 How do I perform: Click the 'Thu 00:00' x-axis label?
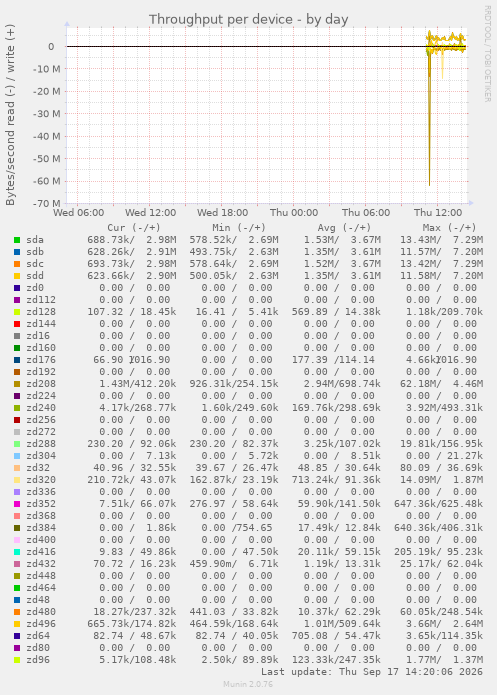294,213
